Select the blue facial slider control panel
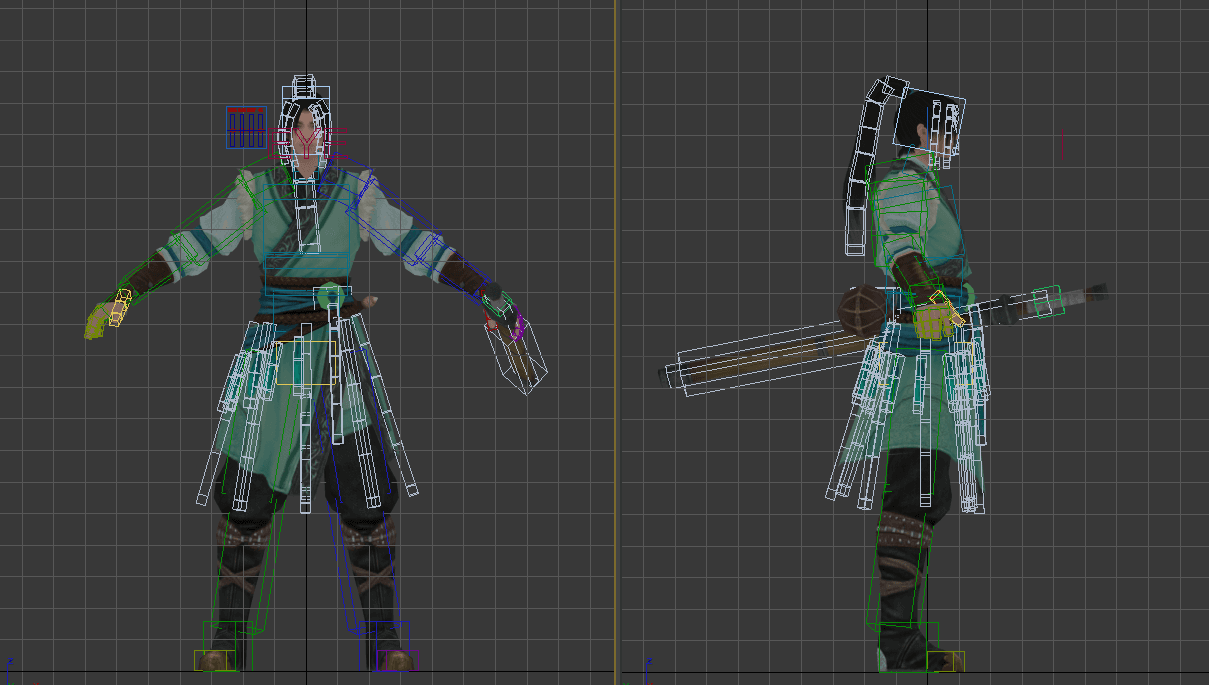This screenshot has height=685, width=1209. pyautogui.click(x=246, y=127)
